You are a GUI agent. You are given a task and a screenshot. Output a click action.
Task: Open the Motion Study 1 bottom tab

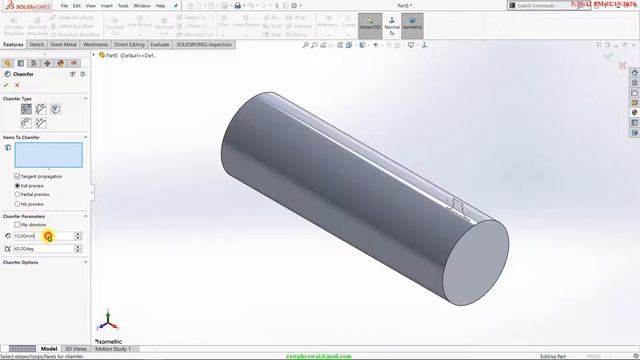tap(113, 349)
